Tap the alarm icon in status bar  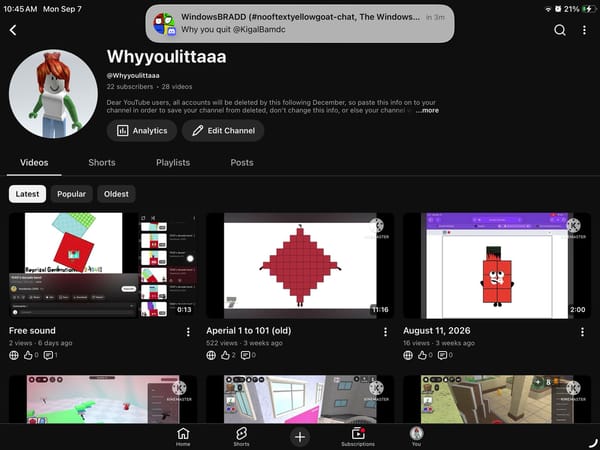coord(558,9)
